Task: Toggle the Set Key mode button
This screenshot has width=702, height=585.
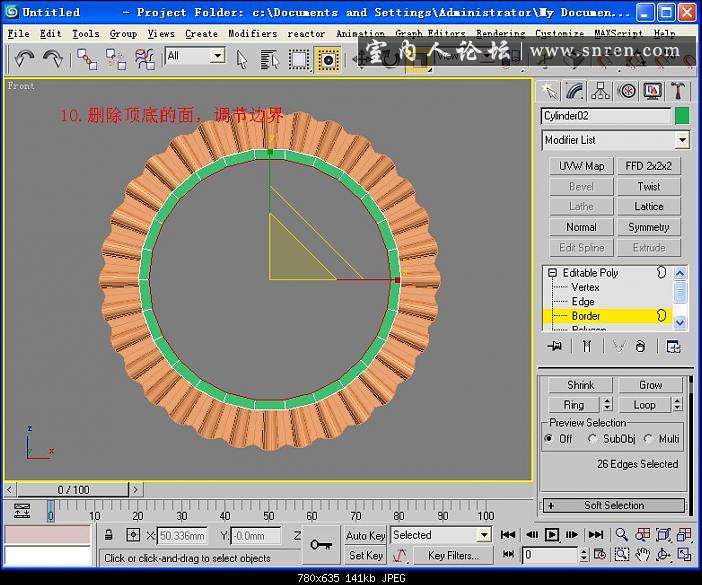Action: pos(365,555)
